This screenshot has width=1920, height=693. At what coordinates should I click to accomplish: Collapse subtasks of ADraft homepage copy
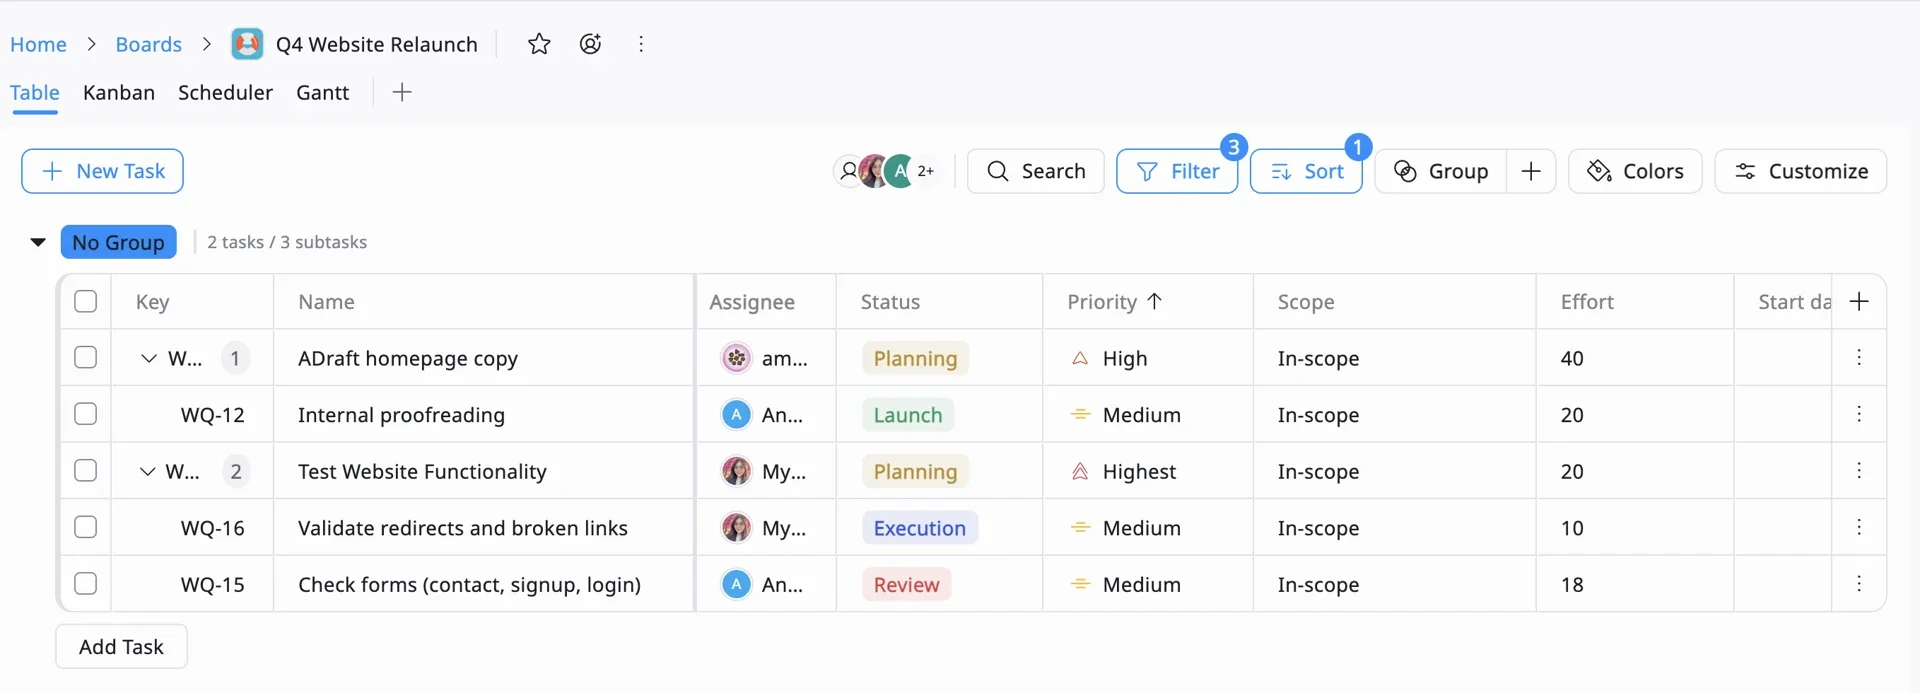(149, 358)
